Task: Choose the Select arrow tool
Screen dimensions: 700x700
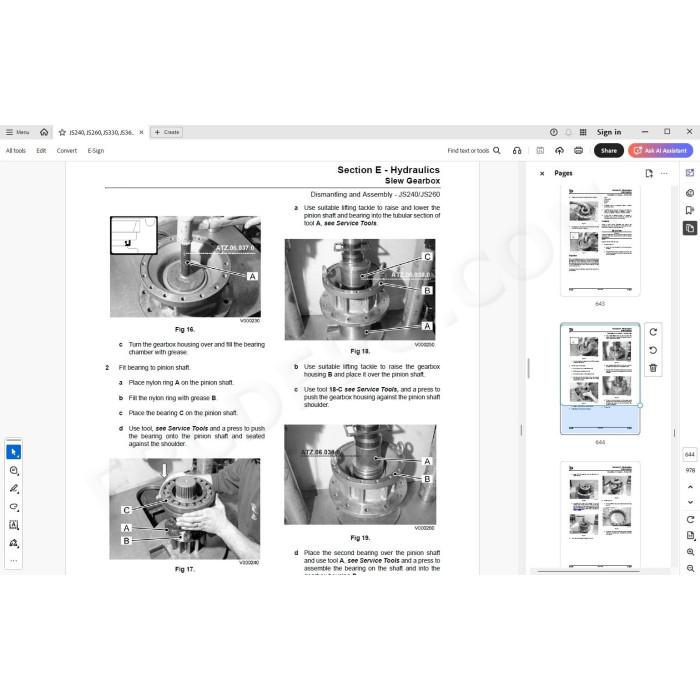Action: click(13, 452)
